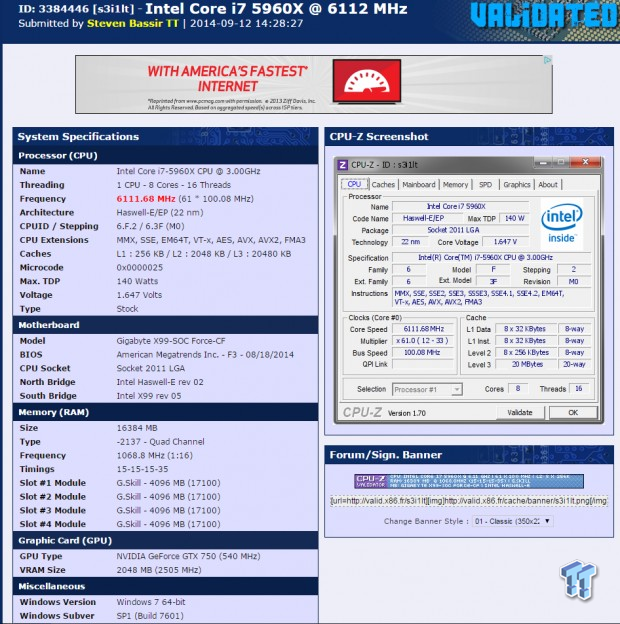Image resolution: width=620 pixels, height=624 pixels.
Task: Switch to the Mainboard tab
Action: (419, 185)
